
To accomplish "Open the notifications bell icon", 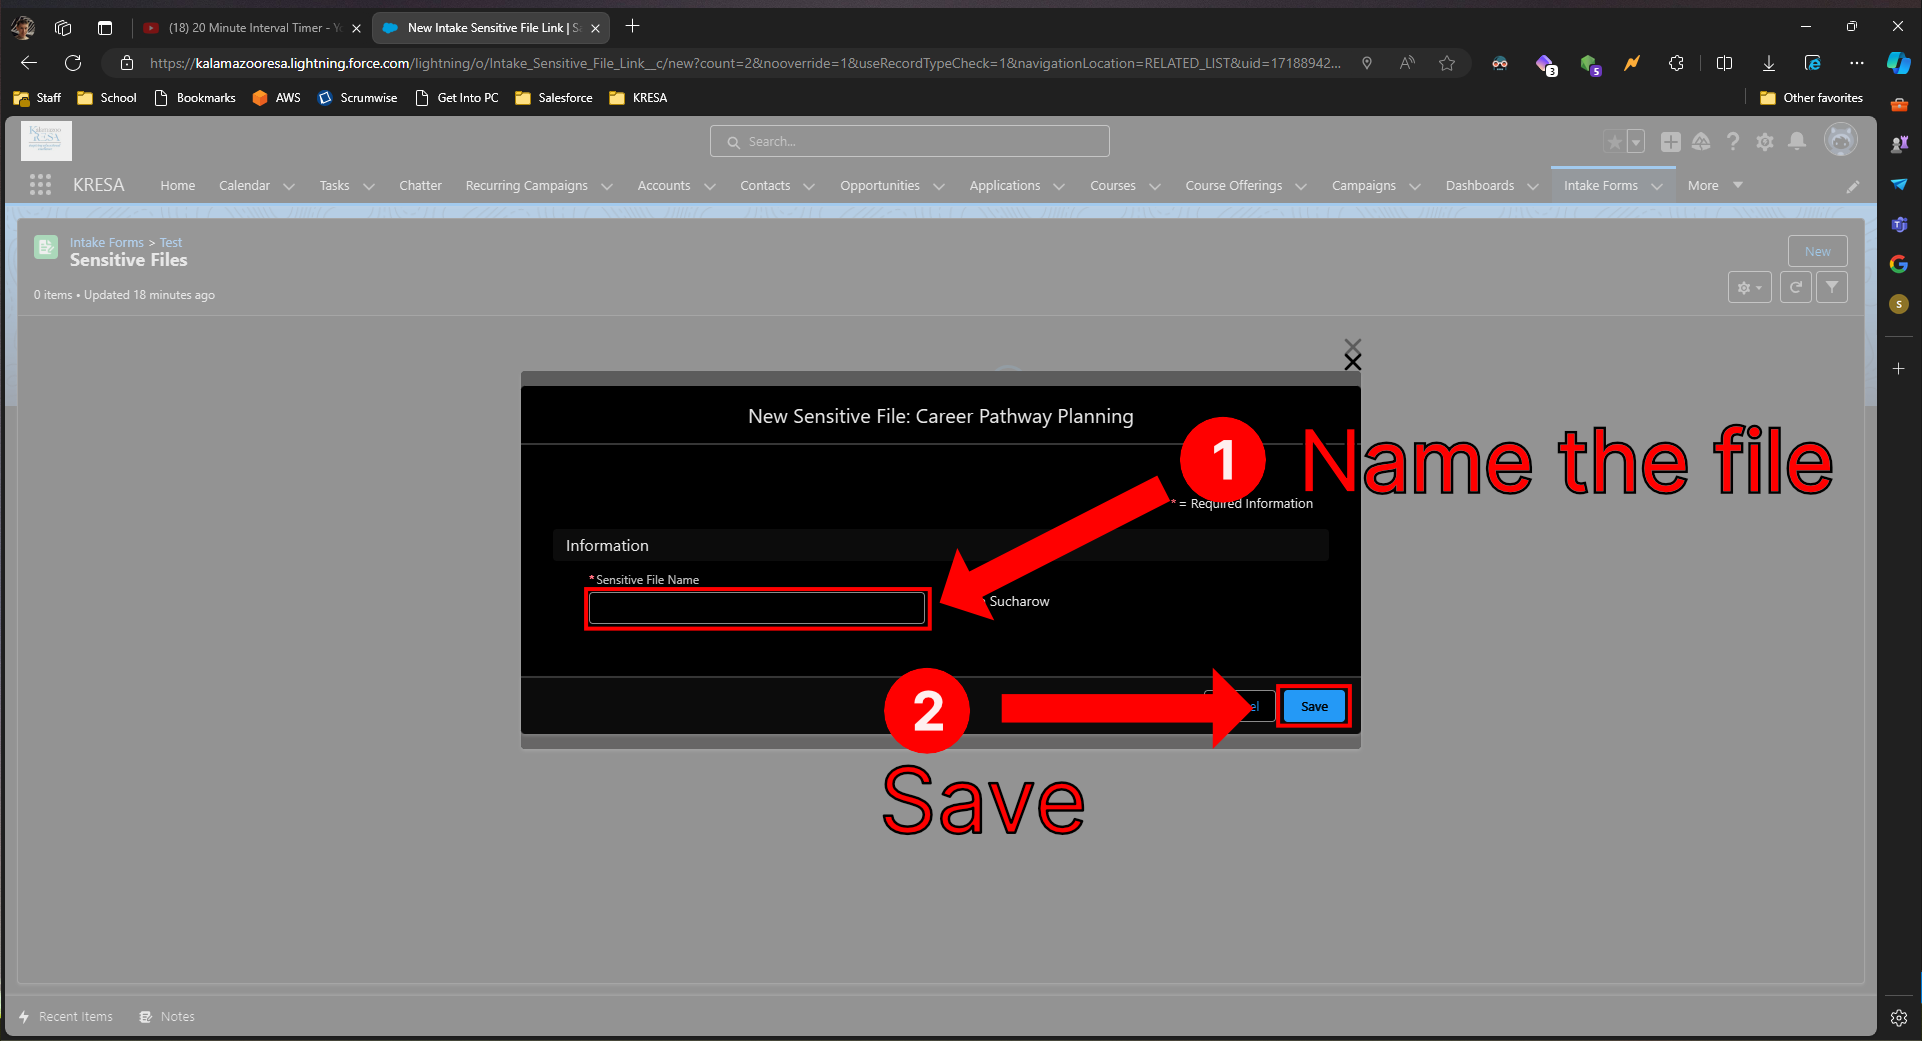I will (1797, 142).
